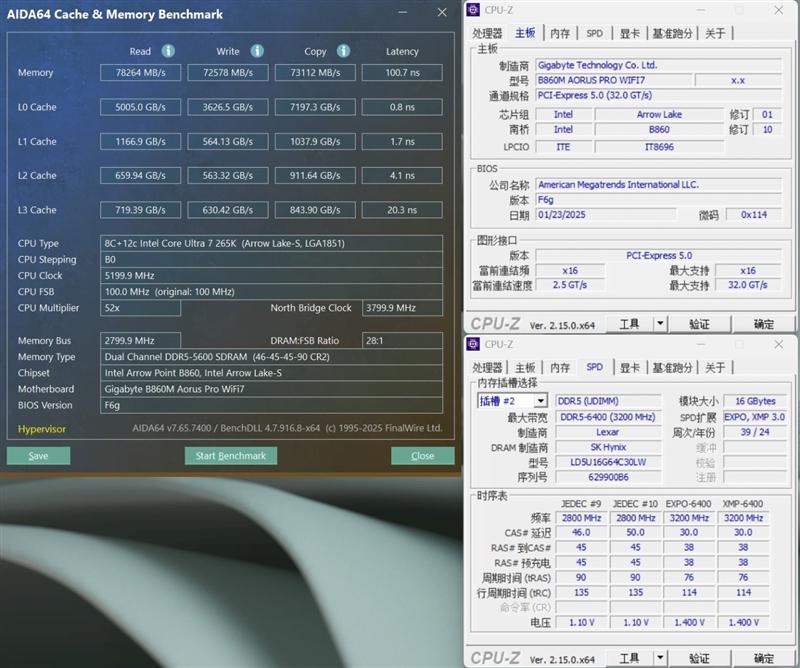
Task: Click the yellow Hypervisor label in AIDA64
Action: coord(42,429)
